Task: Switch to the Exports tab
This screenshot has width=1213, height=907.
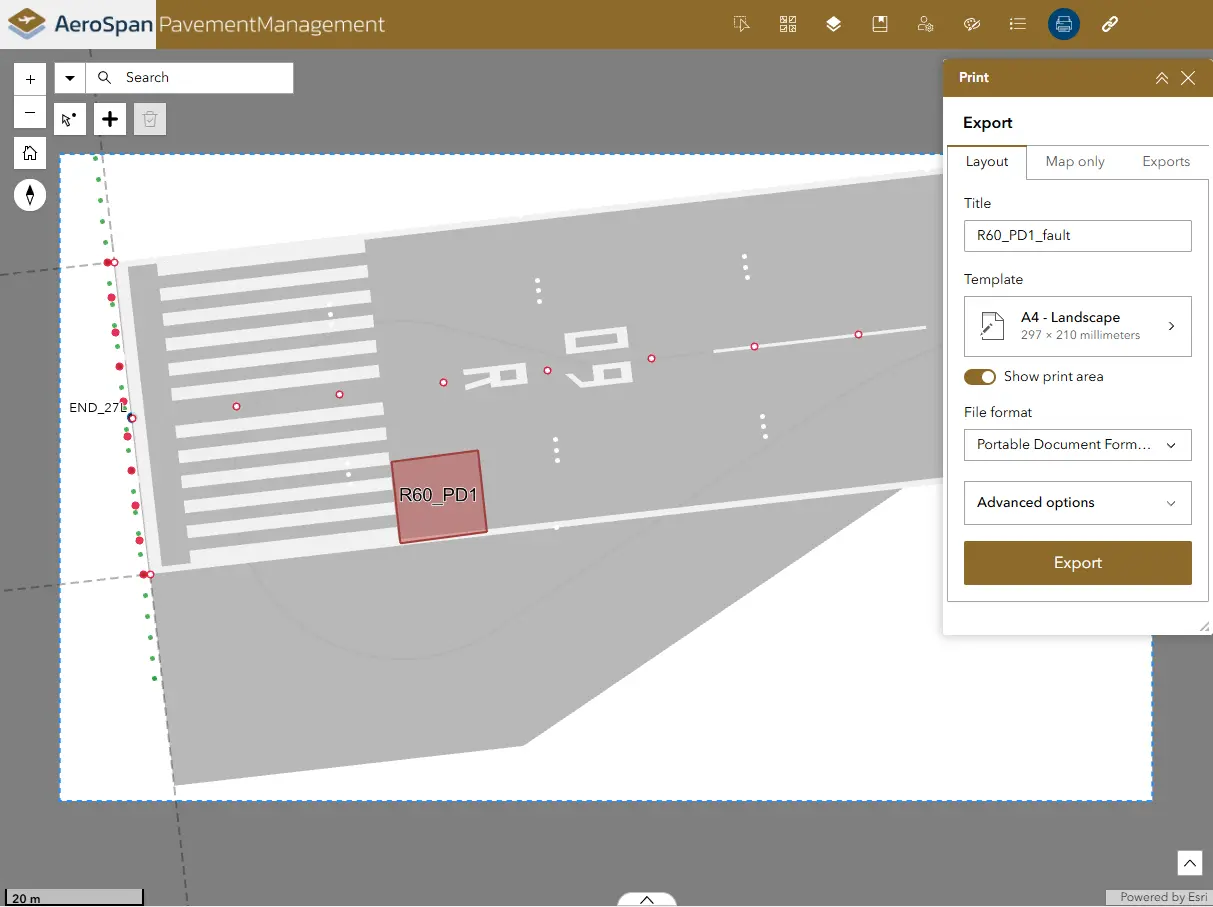Action: click(x=1166, y=162)
